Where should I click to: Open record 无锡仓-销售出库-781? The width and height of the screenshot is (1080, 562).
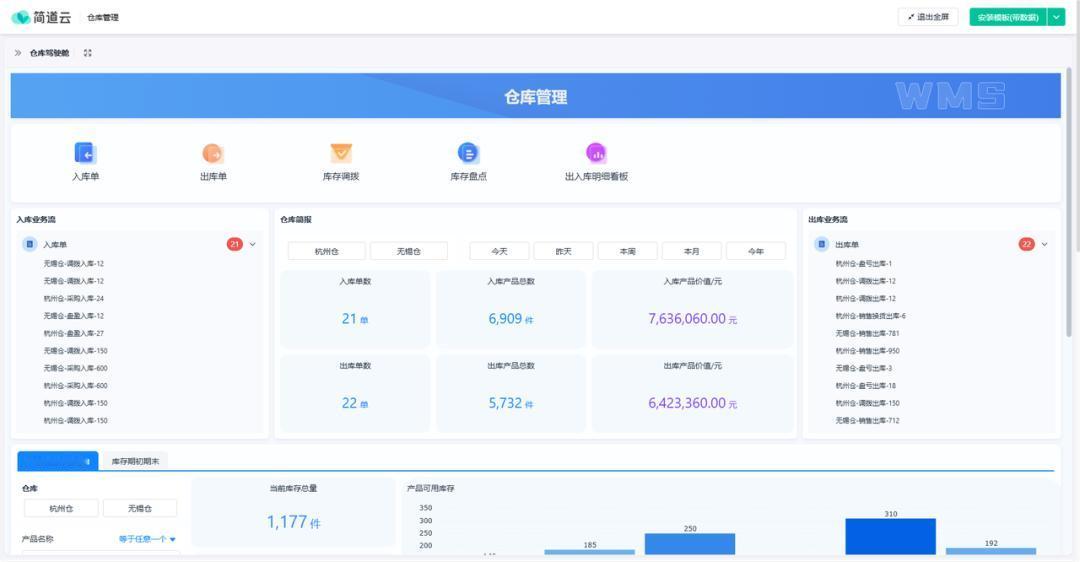[x=867, y=333]
